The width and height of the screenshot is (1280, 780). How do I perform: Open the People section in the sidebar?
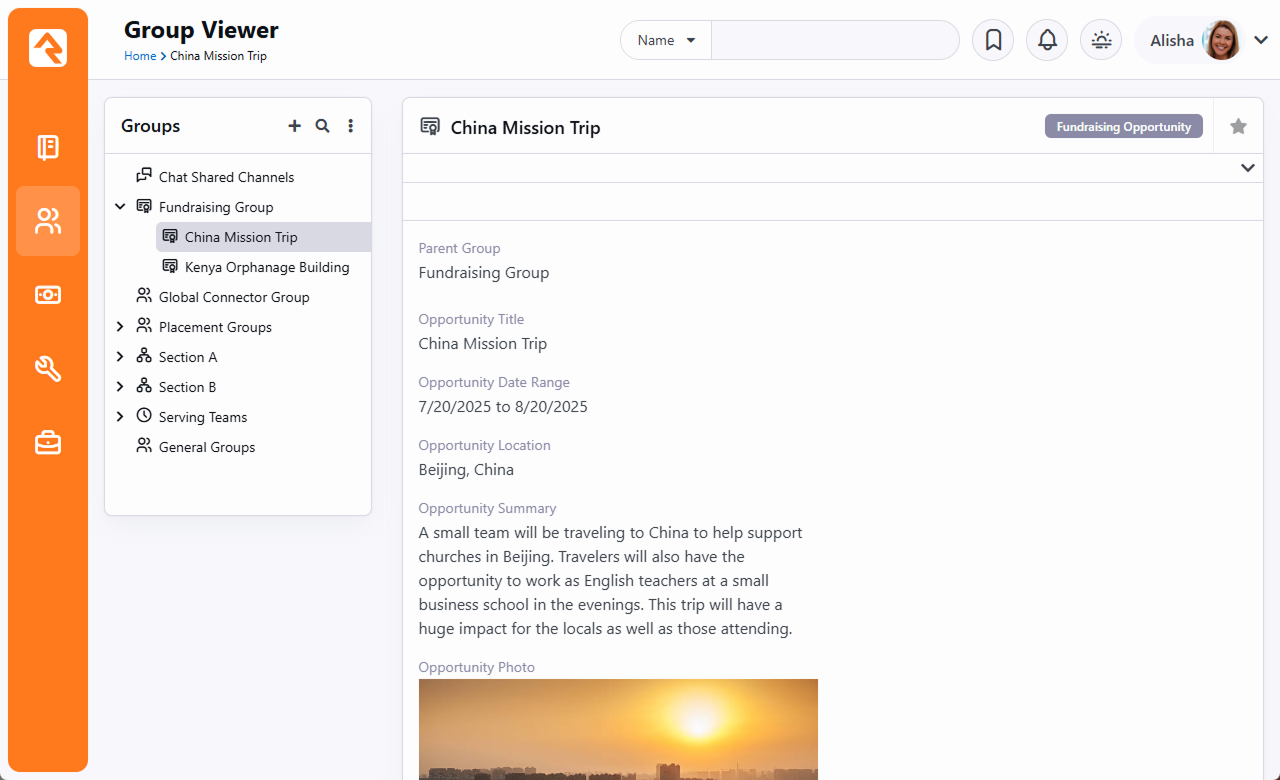[48, 221]
